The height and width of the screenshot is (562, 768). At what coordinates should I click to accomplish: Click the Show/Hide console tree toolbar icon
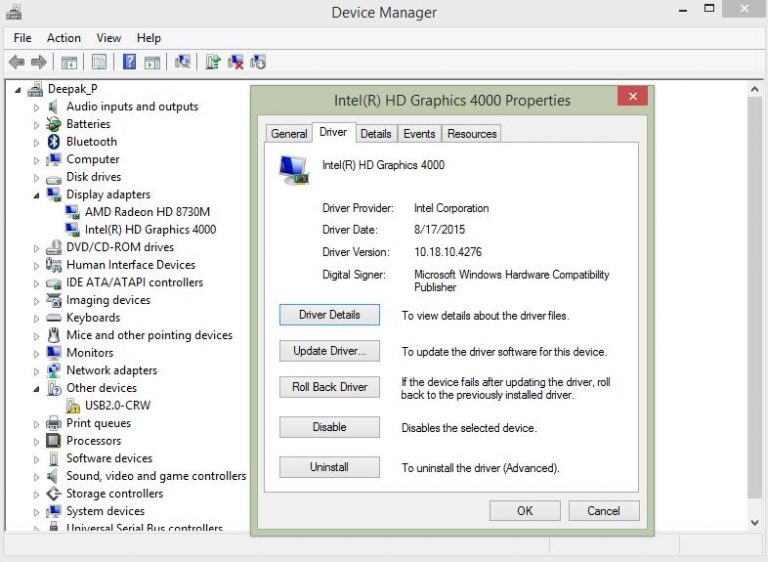(69, 62)
